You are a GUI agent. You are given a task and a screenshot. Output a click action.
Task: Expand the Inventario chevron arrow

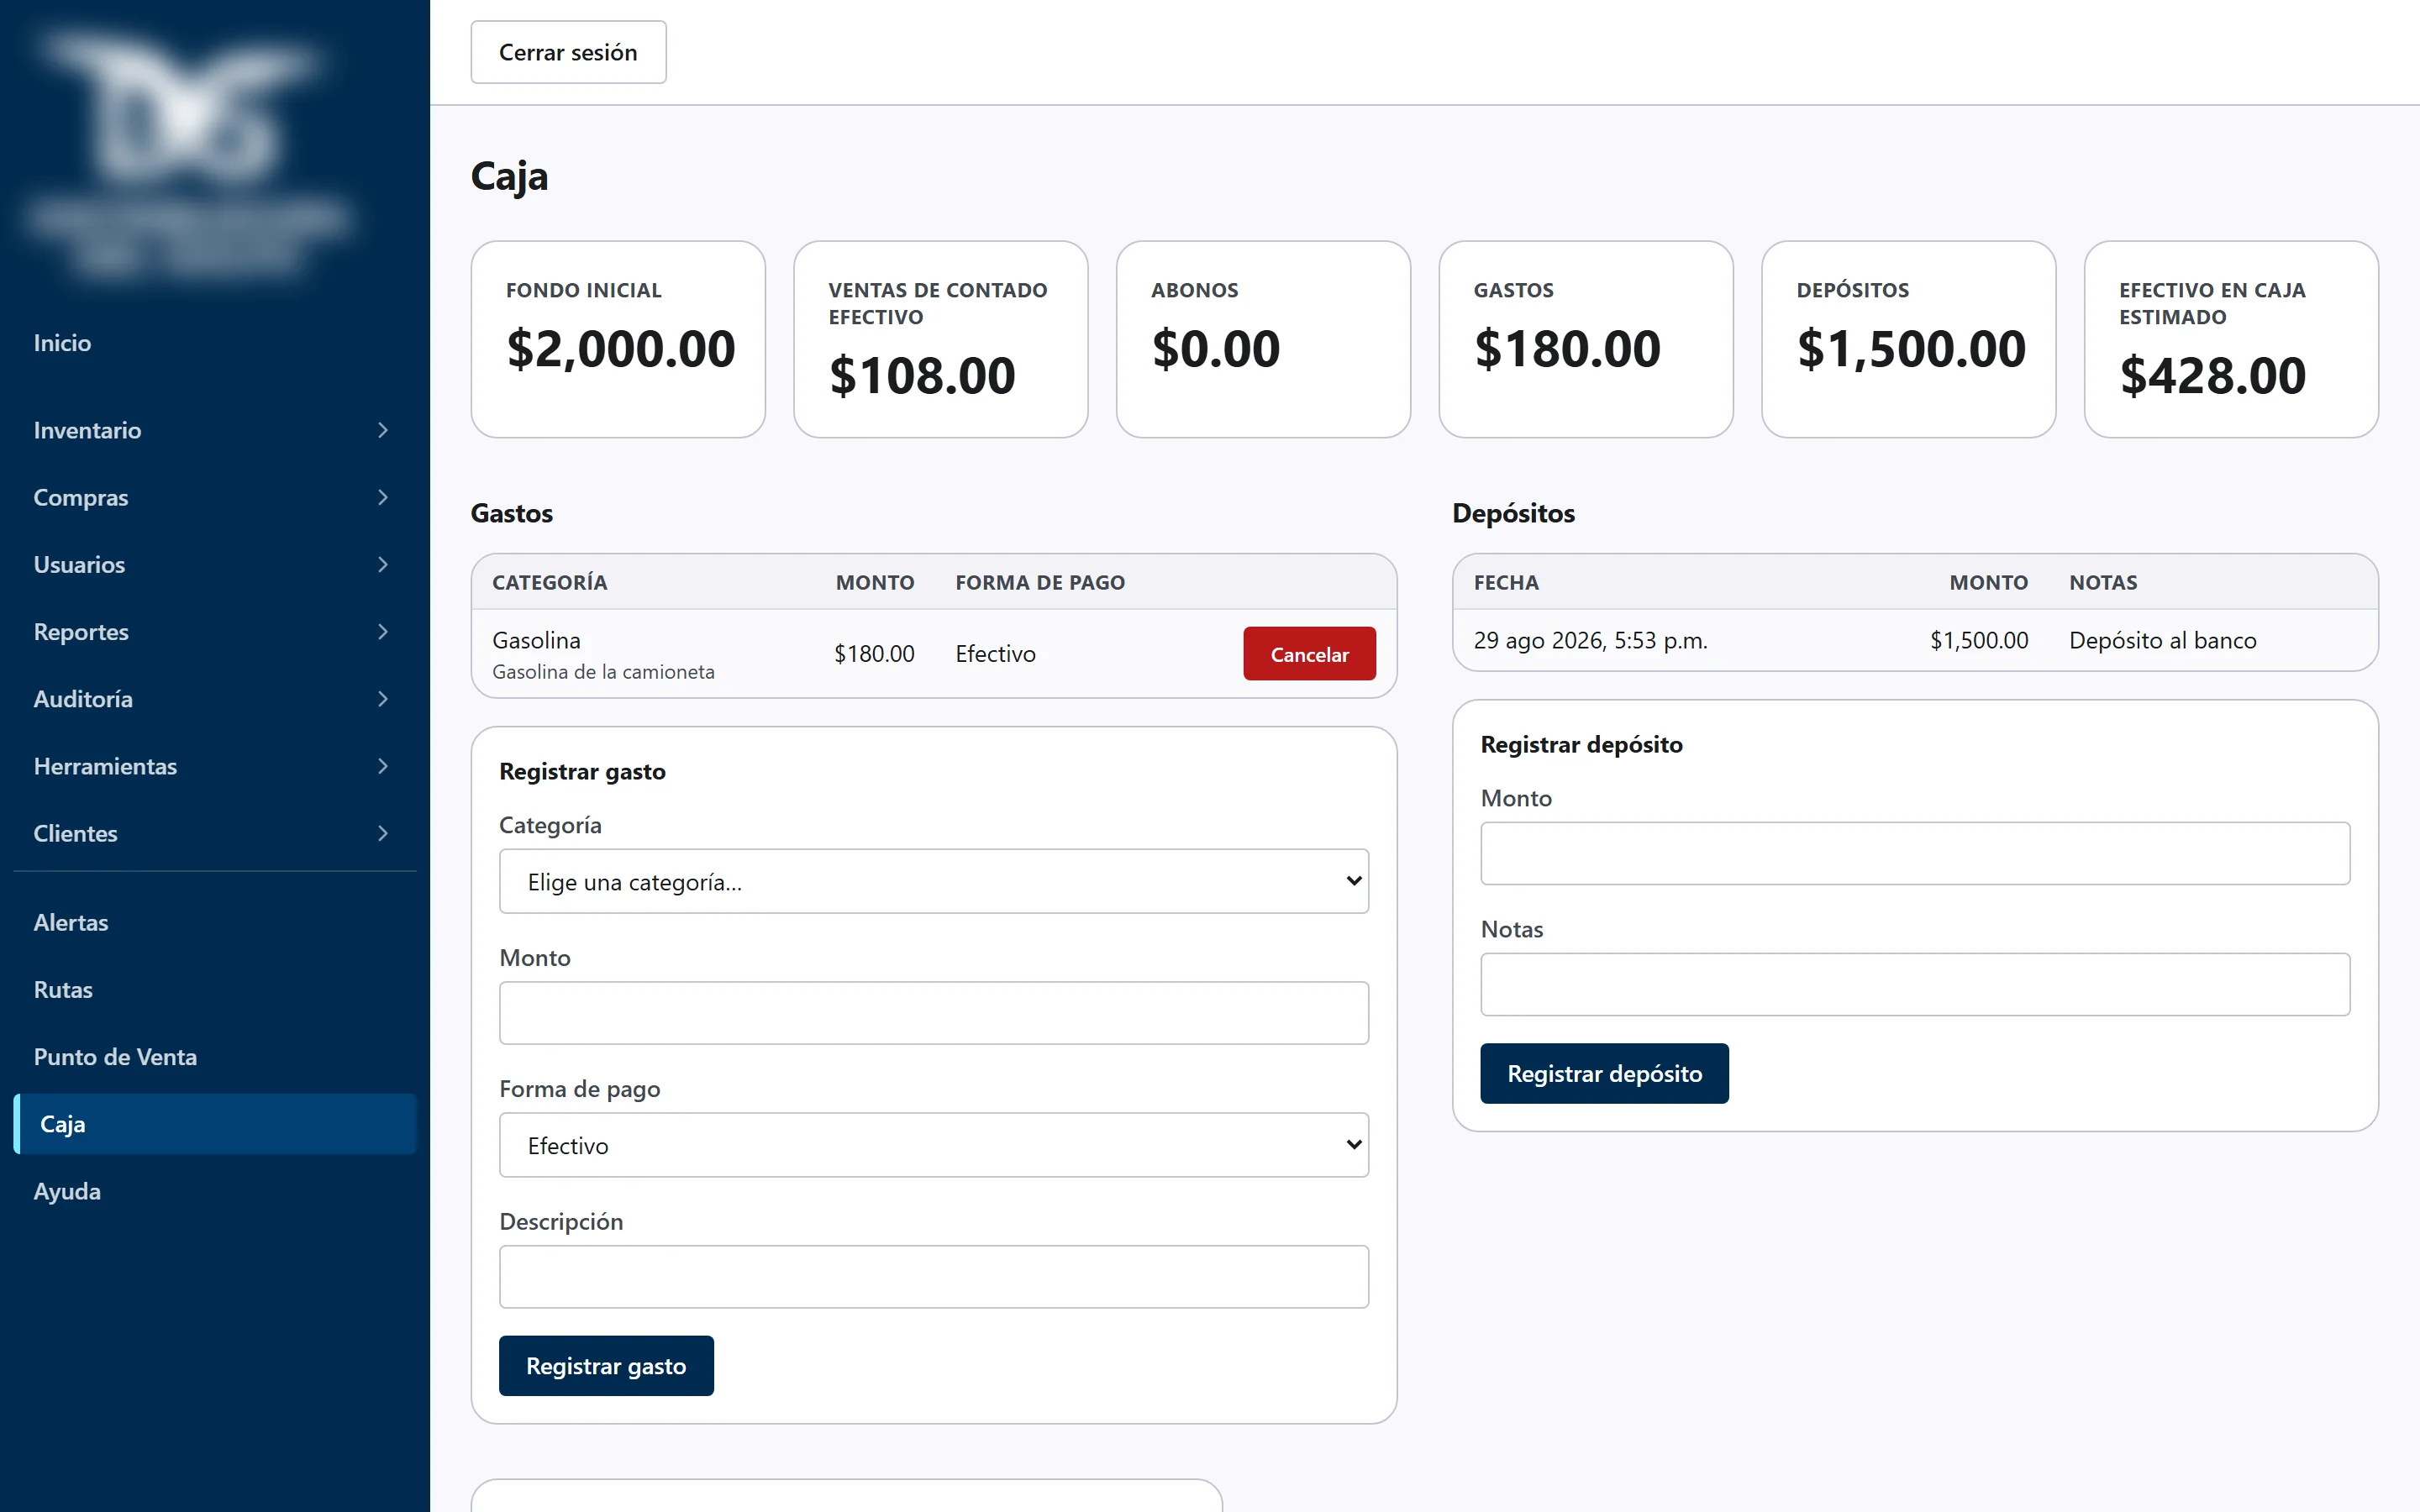tap(382, 430)
